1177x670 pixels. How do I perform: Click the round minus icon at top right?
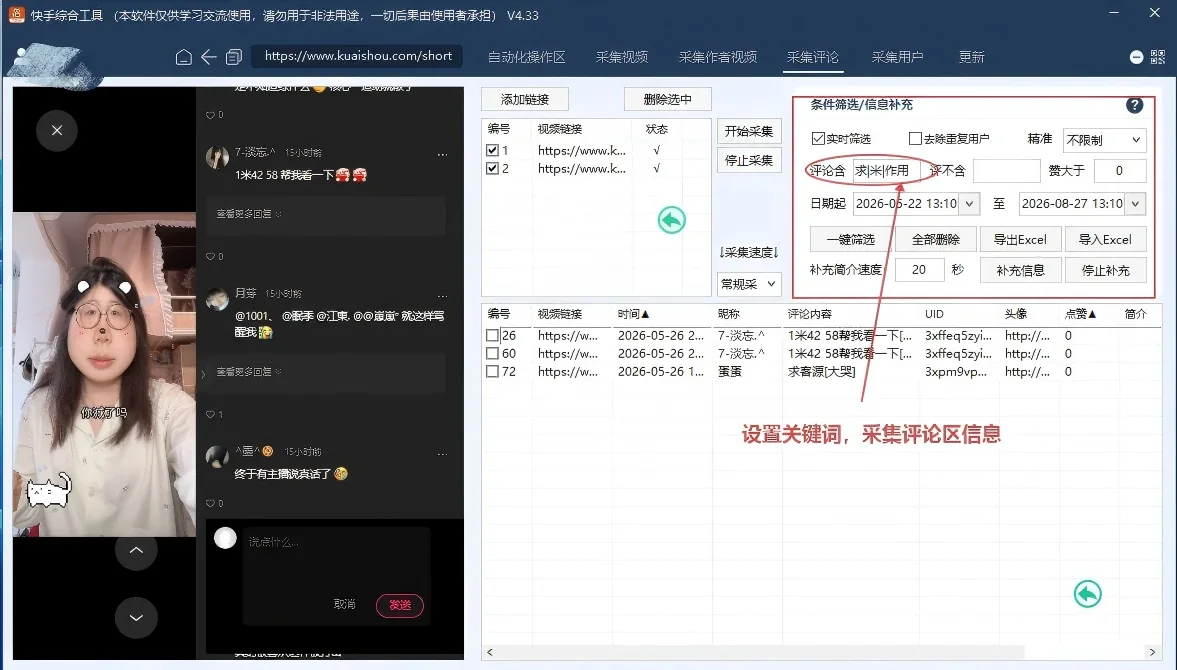click(x=1136, y=57)
